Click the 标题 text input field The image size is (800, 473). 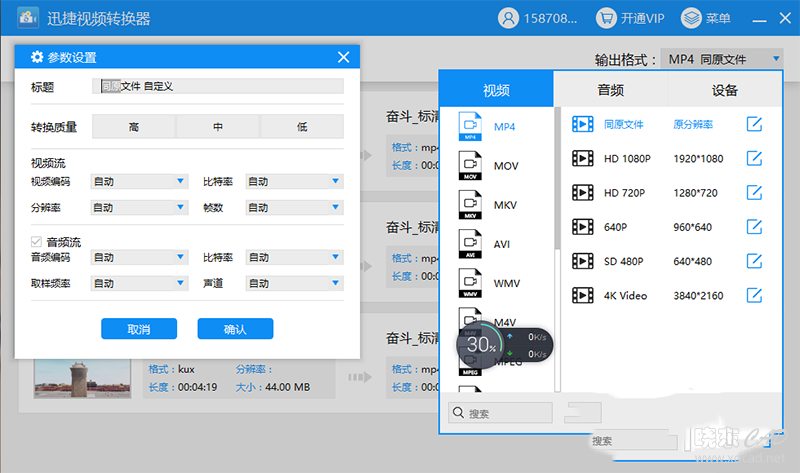coord(218,86)
